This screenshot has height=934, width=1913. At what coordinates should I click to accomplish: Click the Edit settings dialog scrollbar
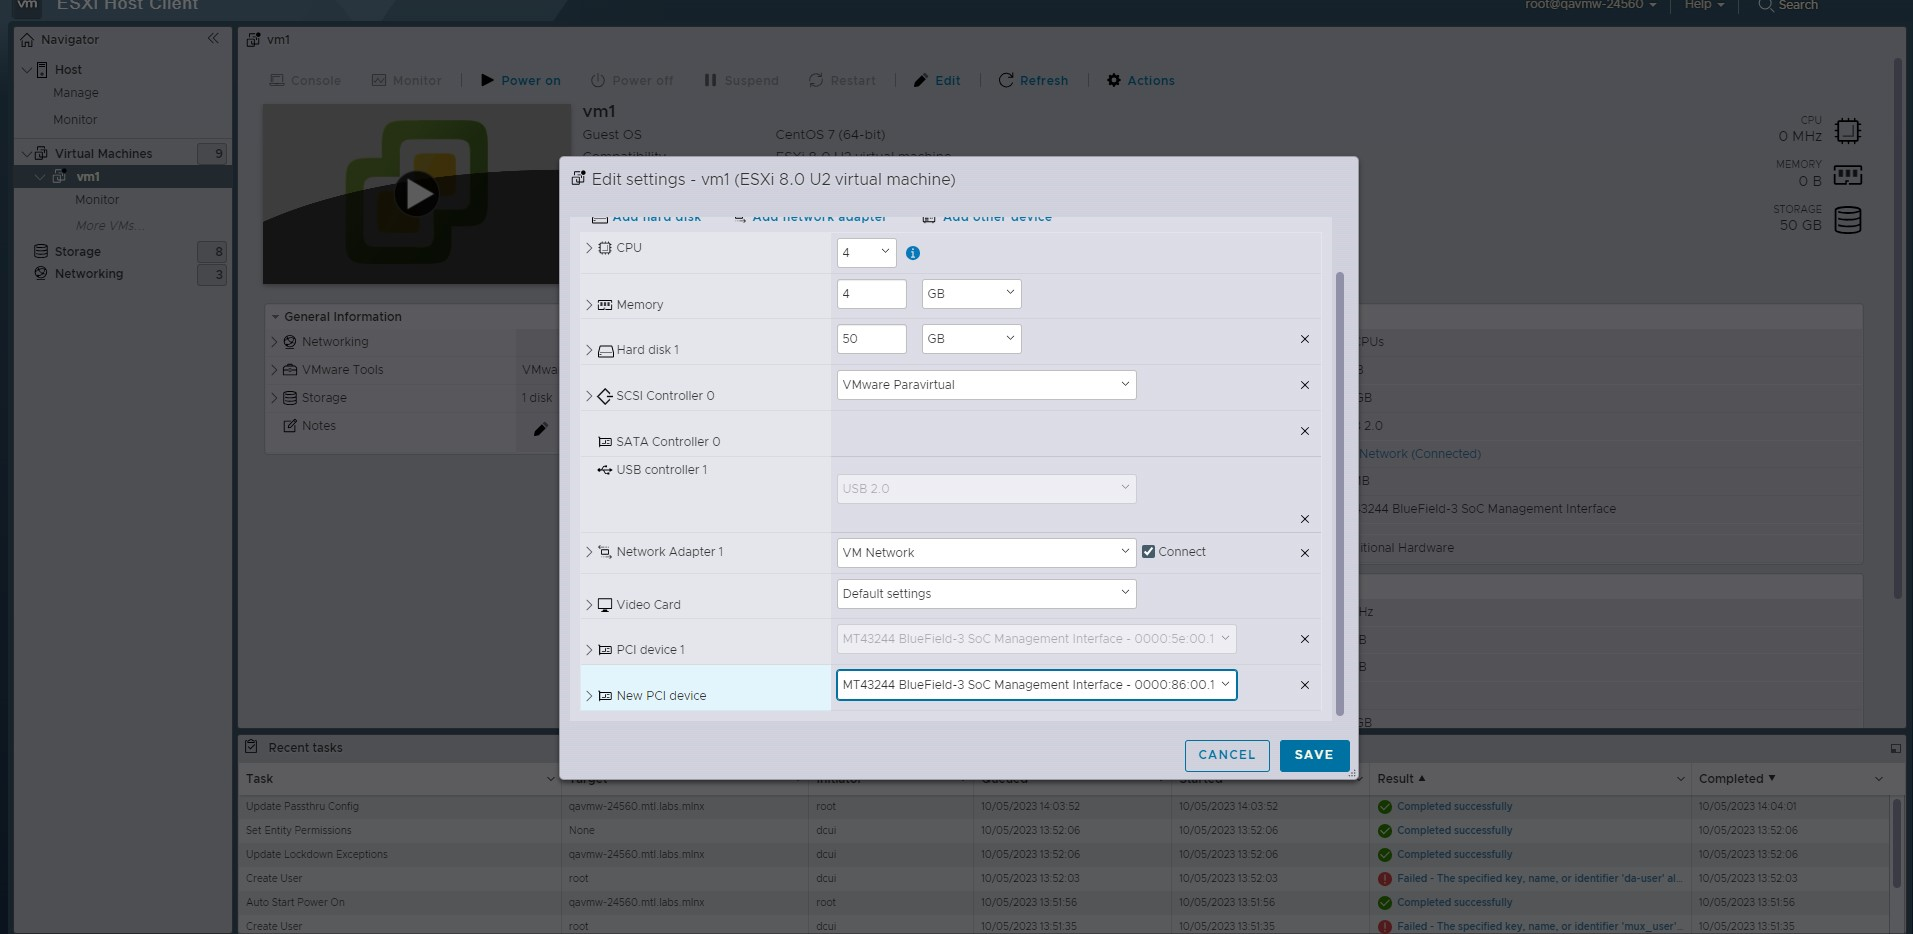pyautogui.click(x=1340, y=493)
